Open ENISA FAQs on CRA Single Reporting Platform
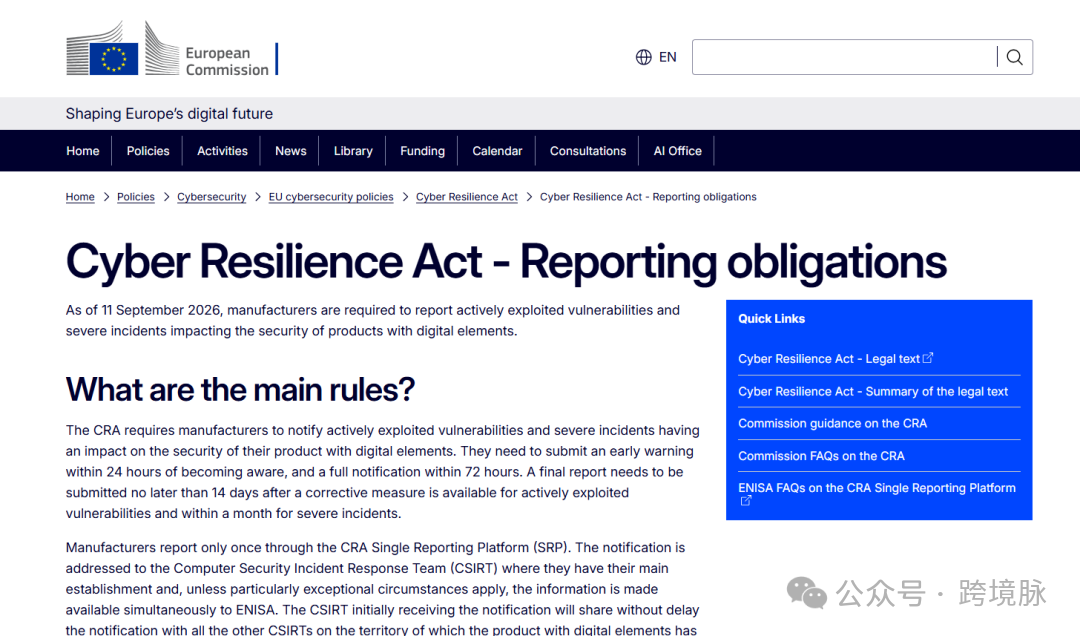 (877, 488)
